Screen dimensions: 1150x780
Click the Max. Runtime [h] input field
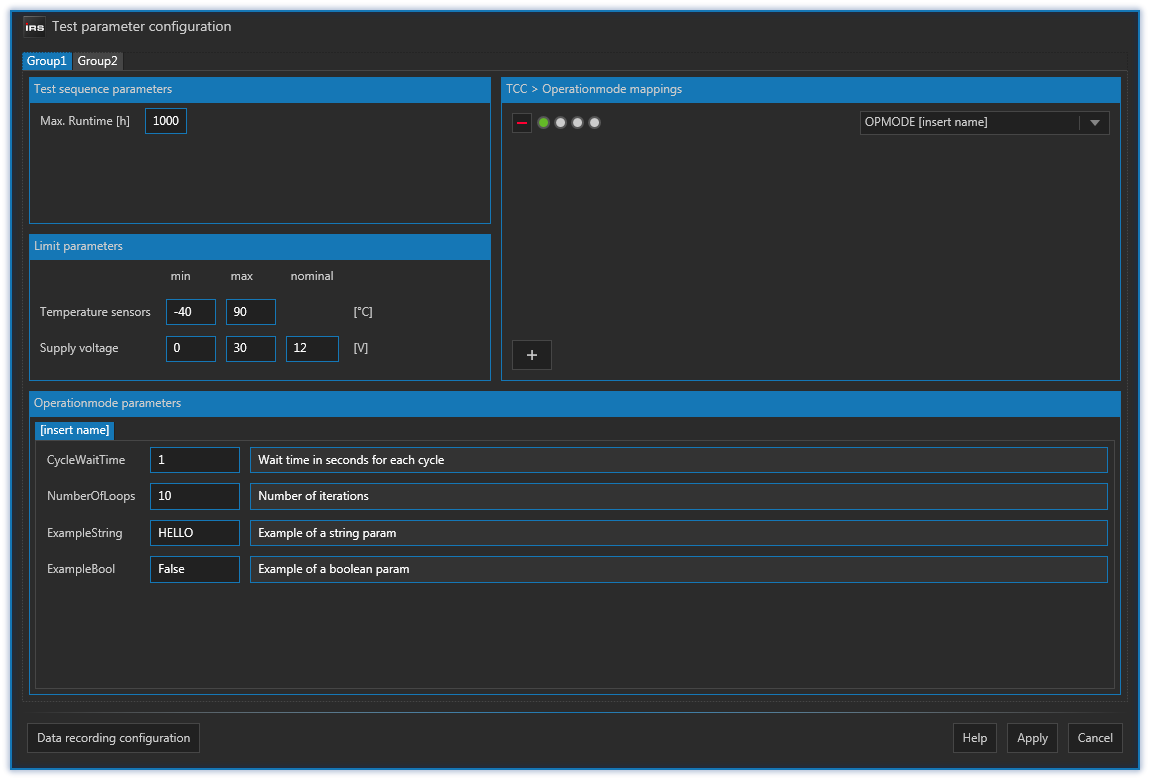[x=166, y=121]
